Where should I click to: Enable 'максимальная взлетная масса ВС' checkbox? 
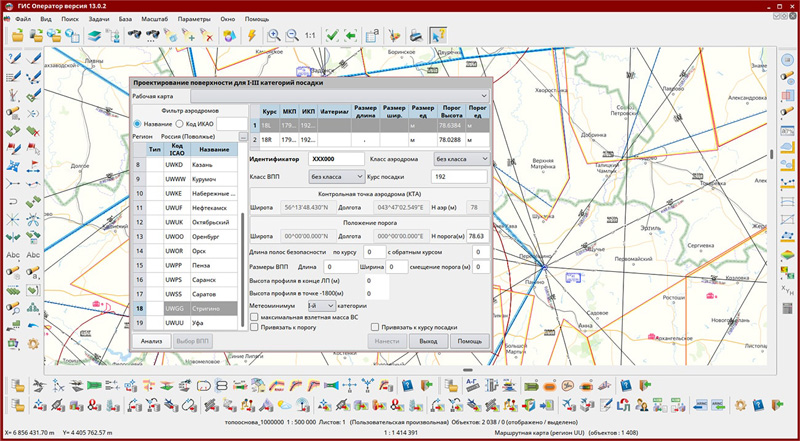pos(254,317)
